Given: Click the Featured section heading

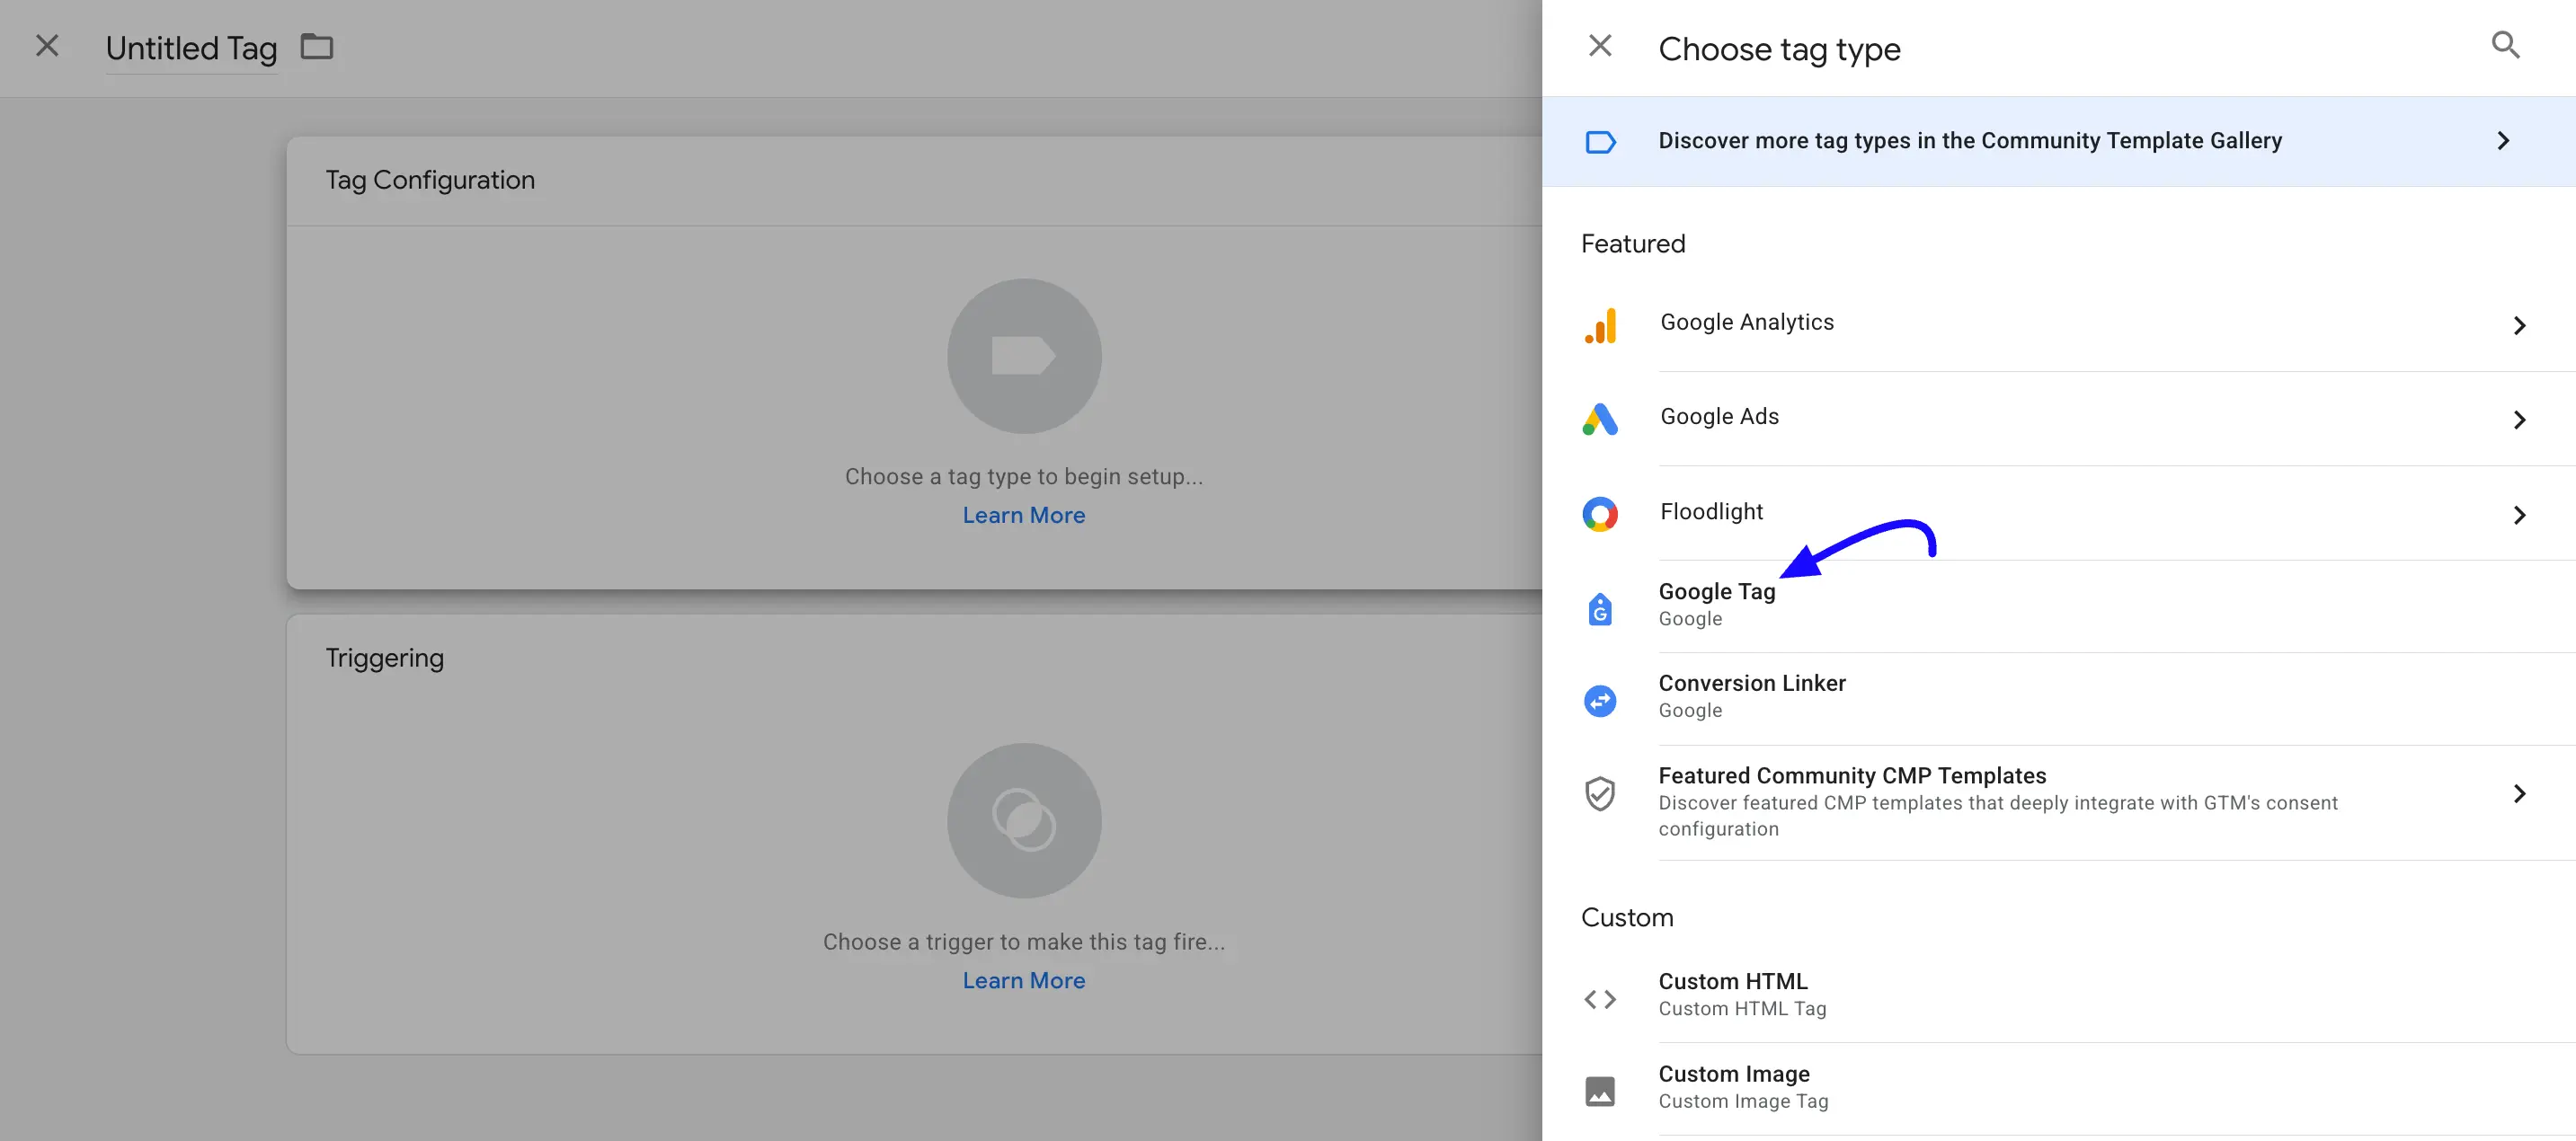Looking at the screenshot, I should 1633,244.
